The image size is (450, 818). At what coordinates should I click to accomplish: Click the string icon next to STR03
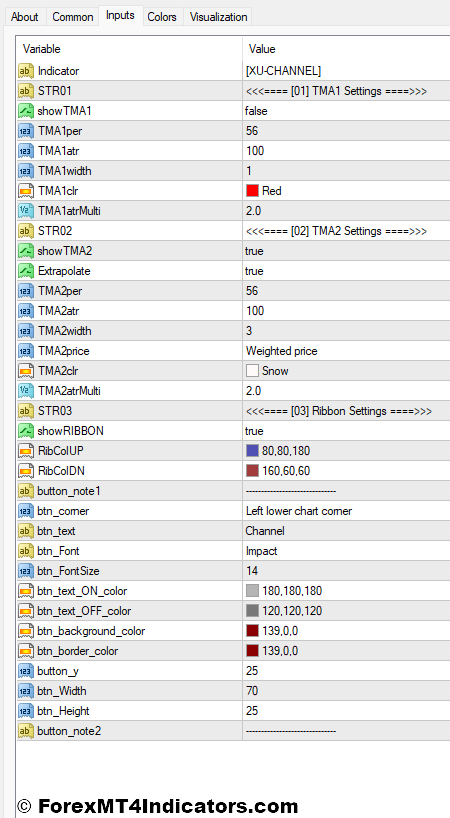click(x=26, y=411)
